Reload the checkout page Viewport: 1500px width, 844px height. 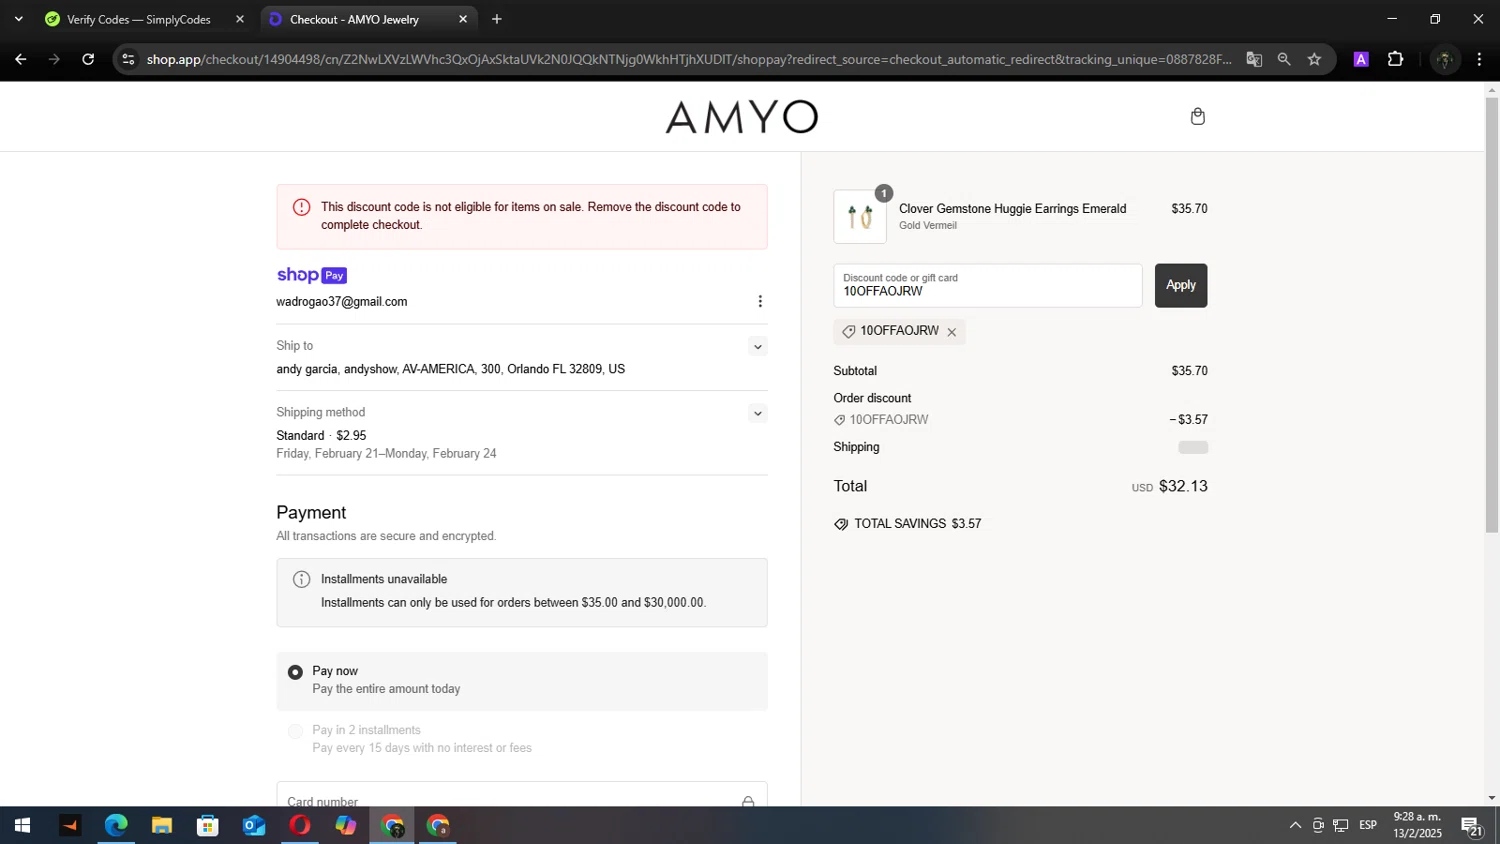tap(88, 59)
